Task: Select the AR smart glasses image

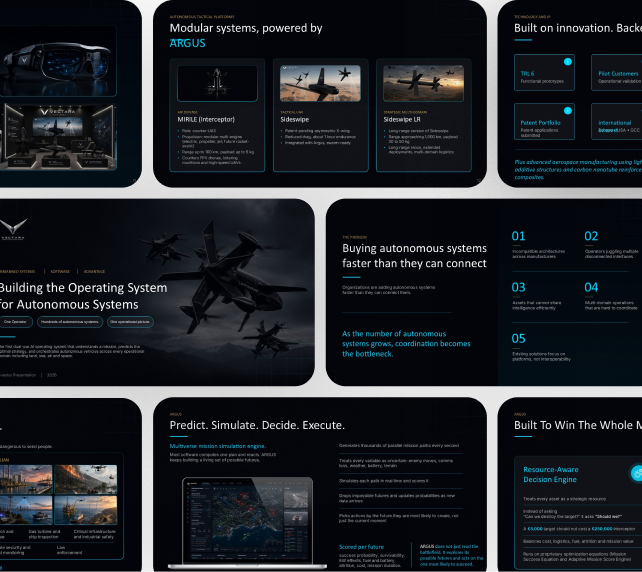Action: (57, 61)
